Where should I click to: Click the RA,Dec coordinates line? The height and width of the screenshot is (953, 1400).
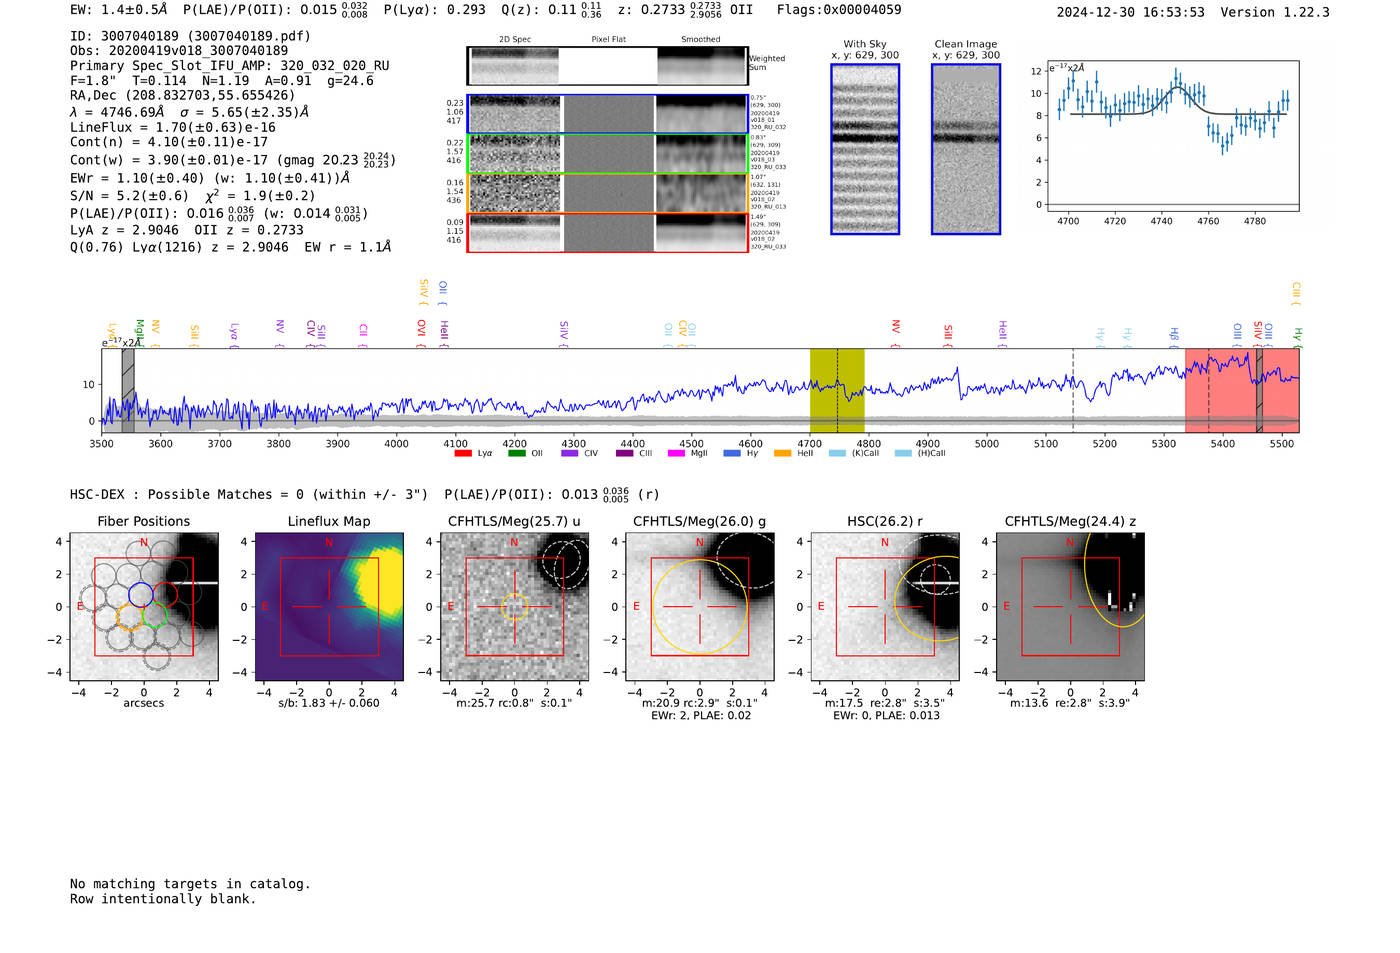(183, 95)
